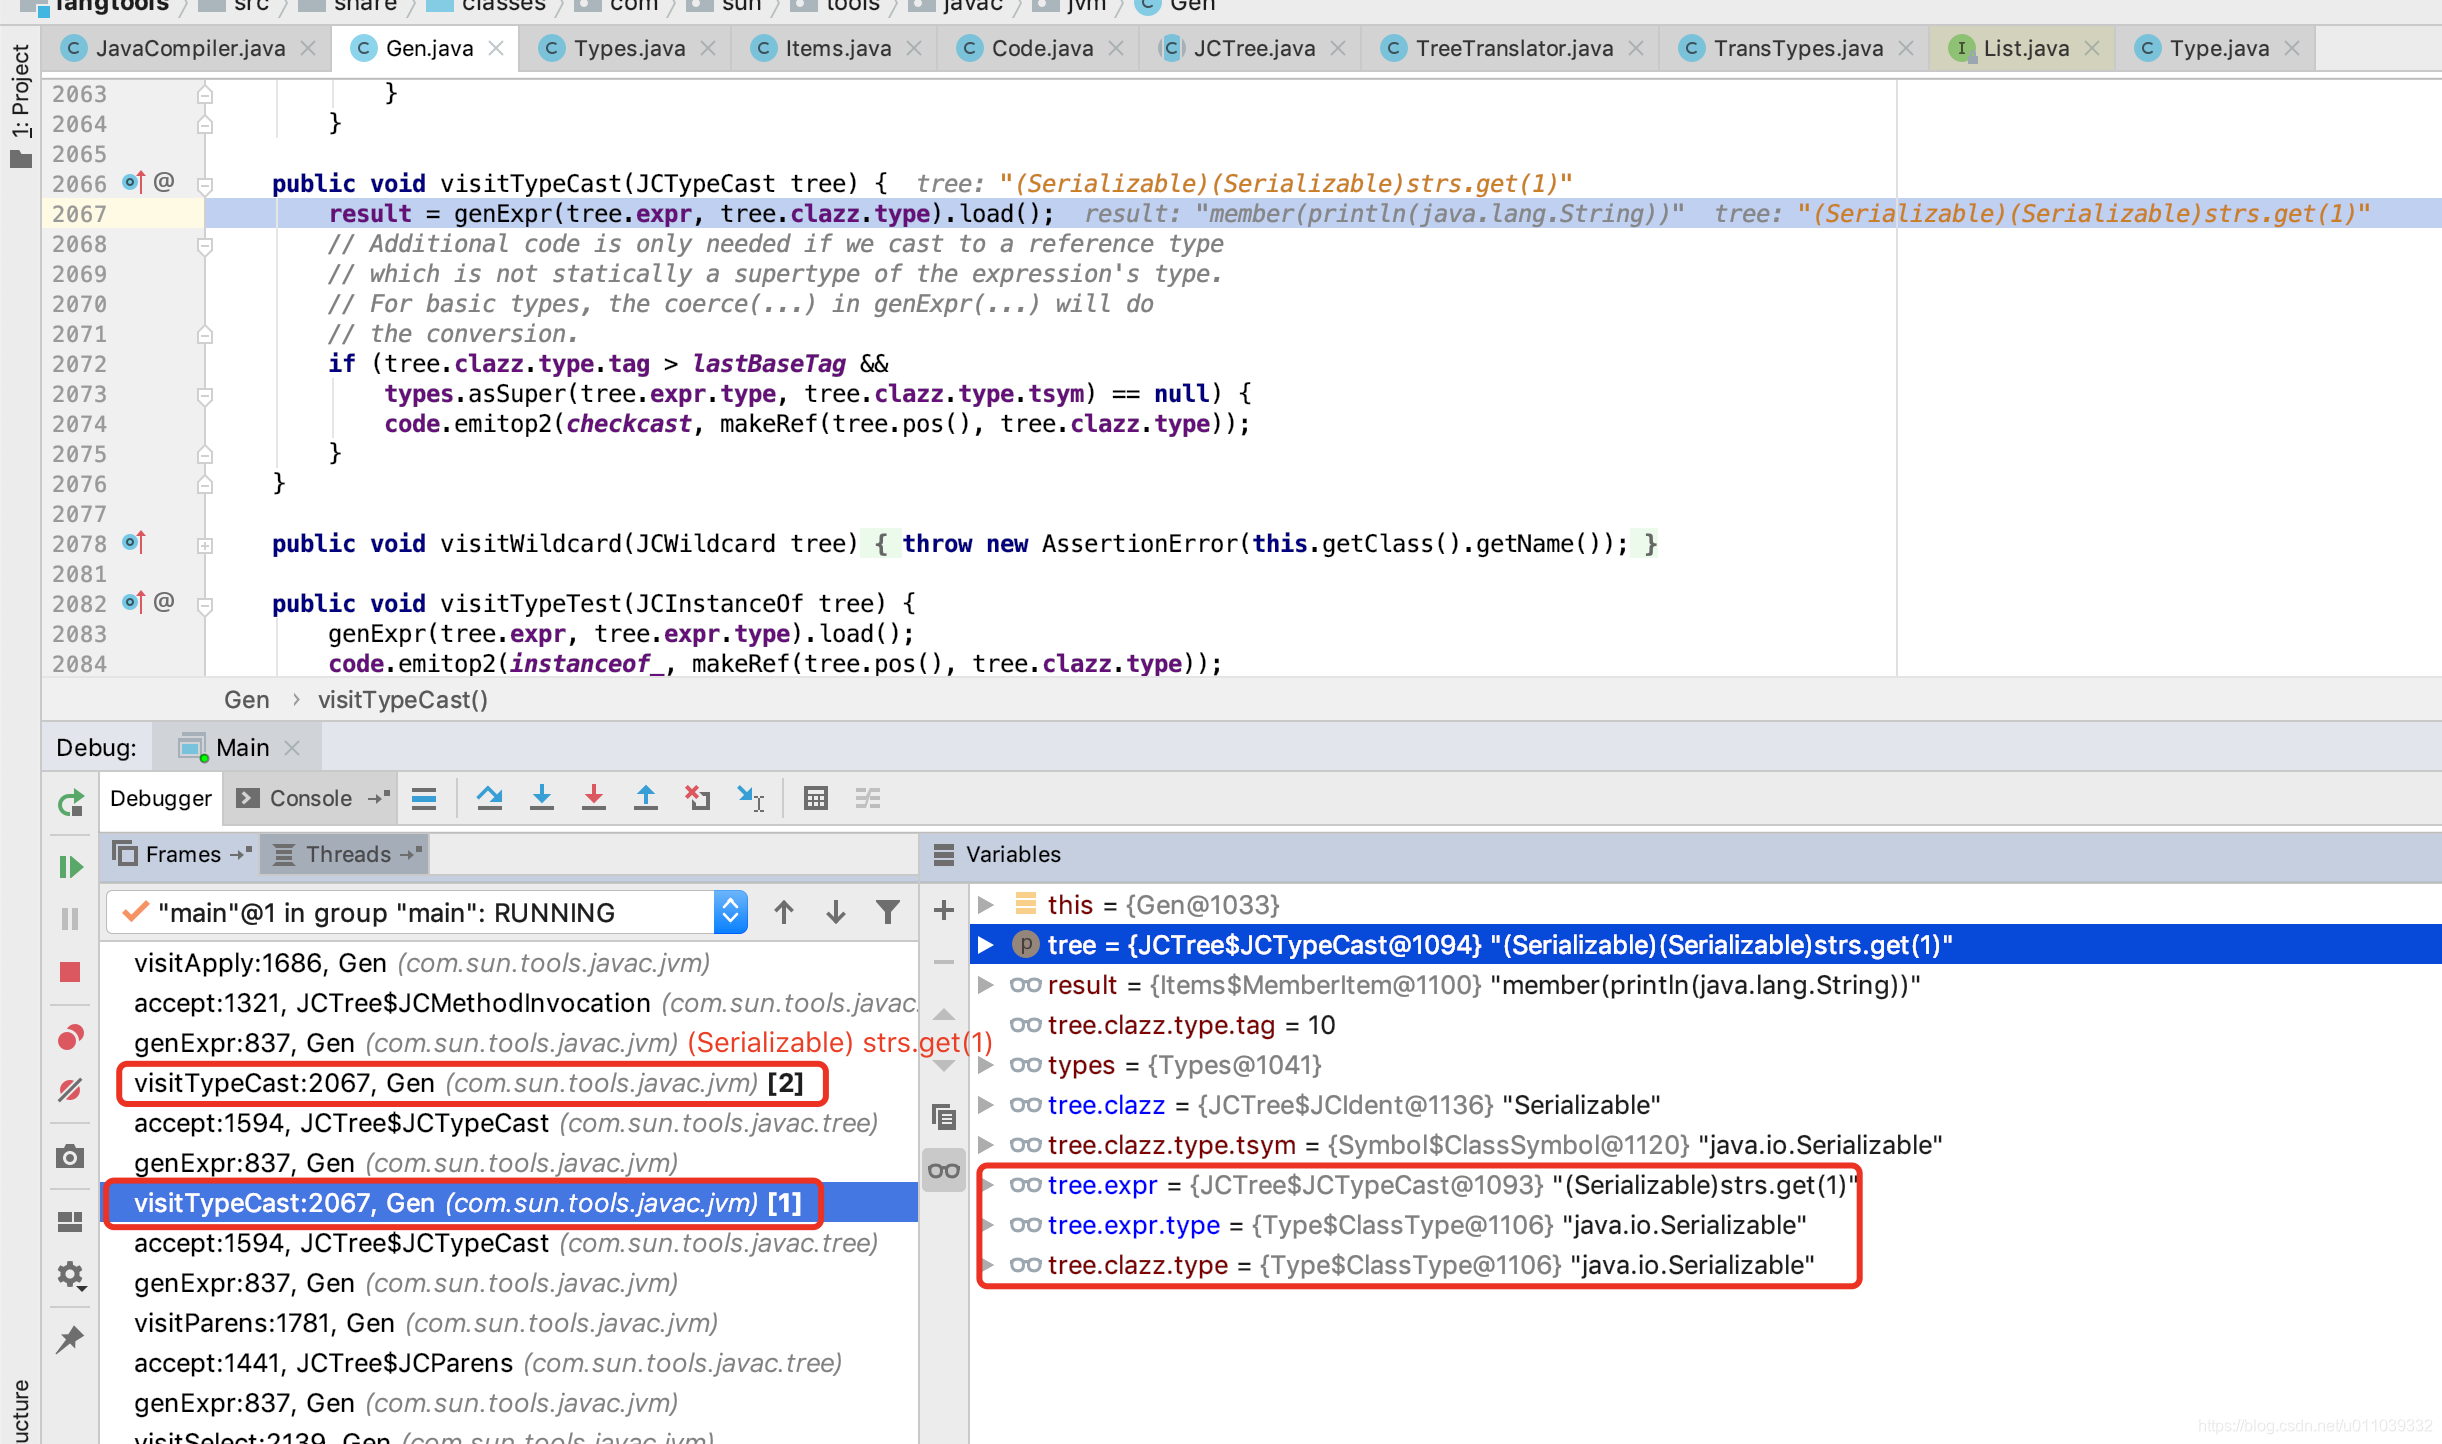Open the Project tool window sidebar button

(21, 105)
